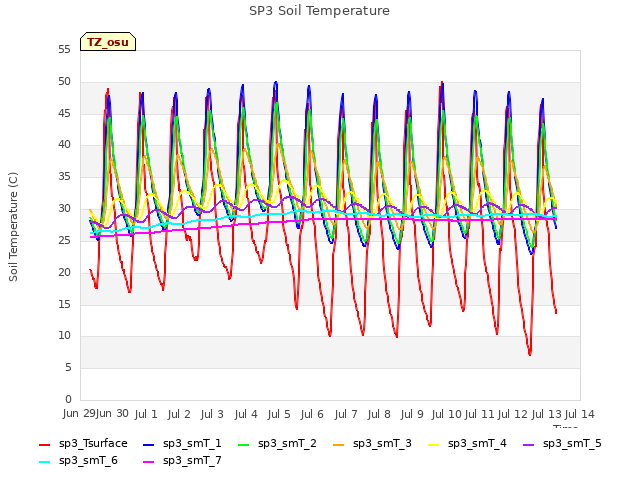Image resolution: width=640 pixels, height=480 pixels.
Task: Click the Jul 4 x-axis tick label
Action: click(246, 414)
